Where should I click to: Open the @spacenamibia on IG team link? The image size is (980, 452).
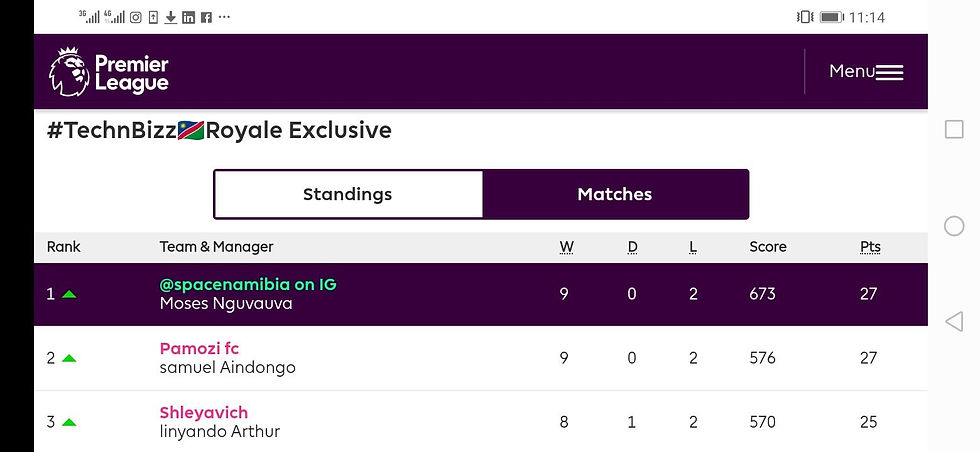pos(248,284)
